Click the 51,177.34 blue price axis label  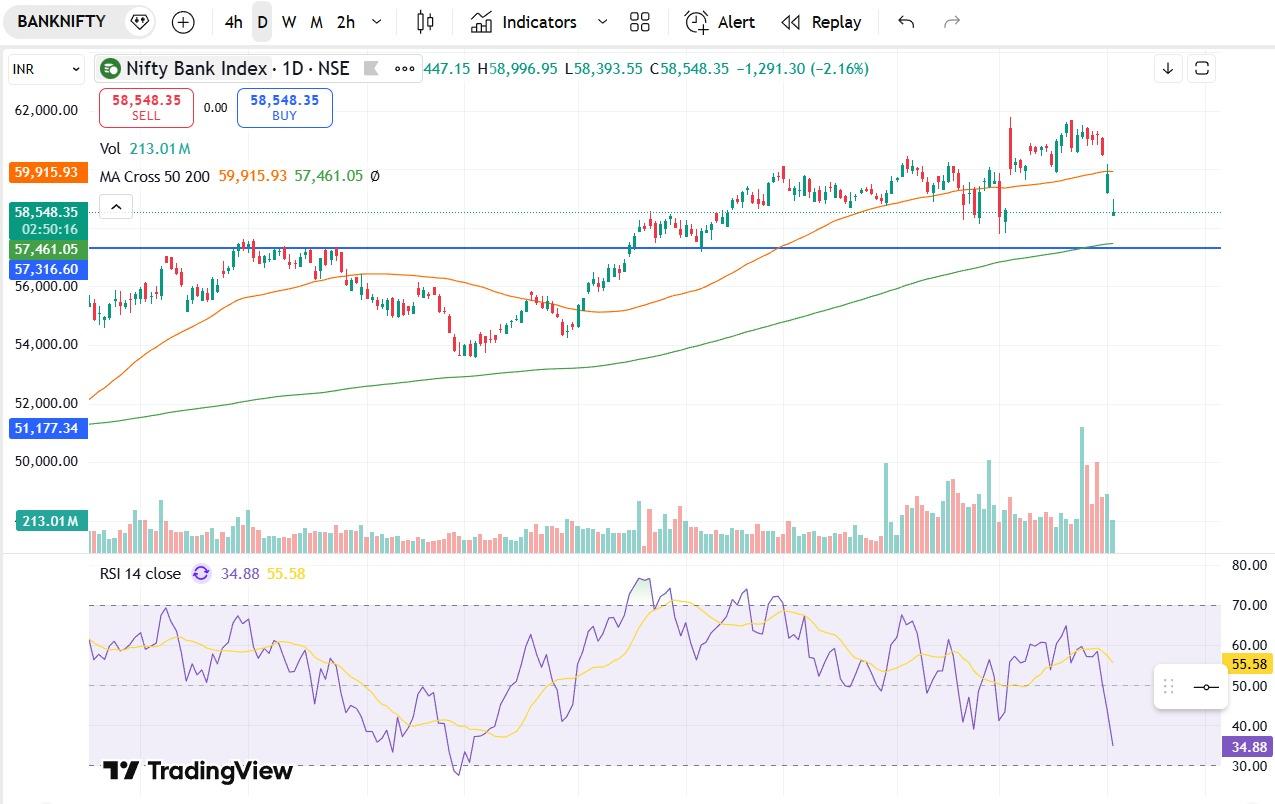click(48, 428)
